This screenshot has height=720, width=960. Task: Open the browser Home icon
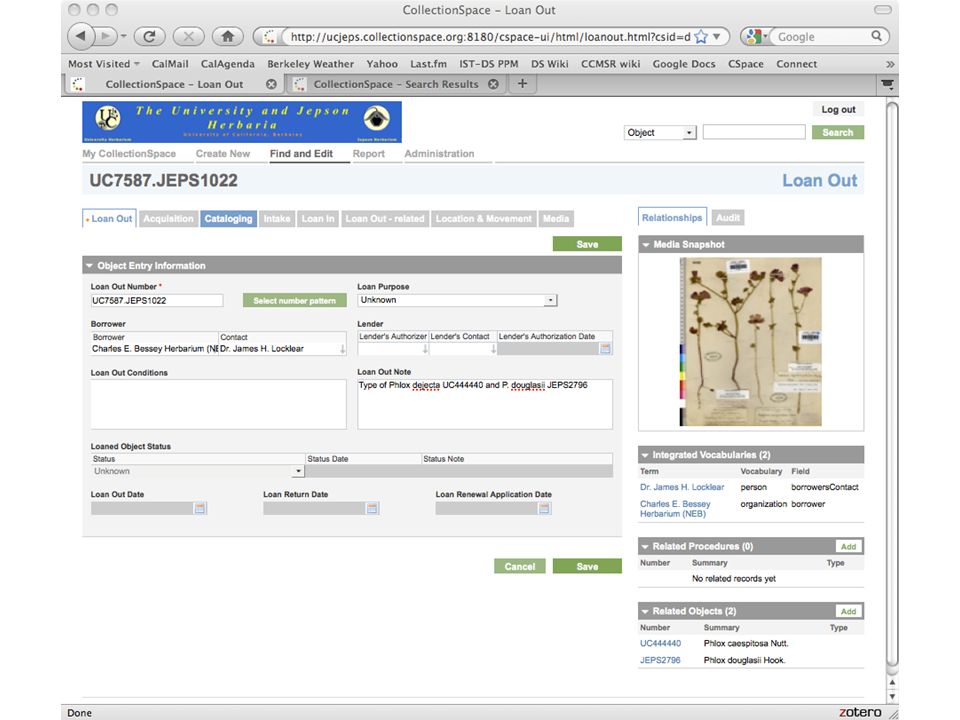(x=228, y=37)
